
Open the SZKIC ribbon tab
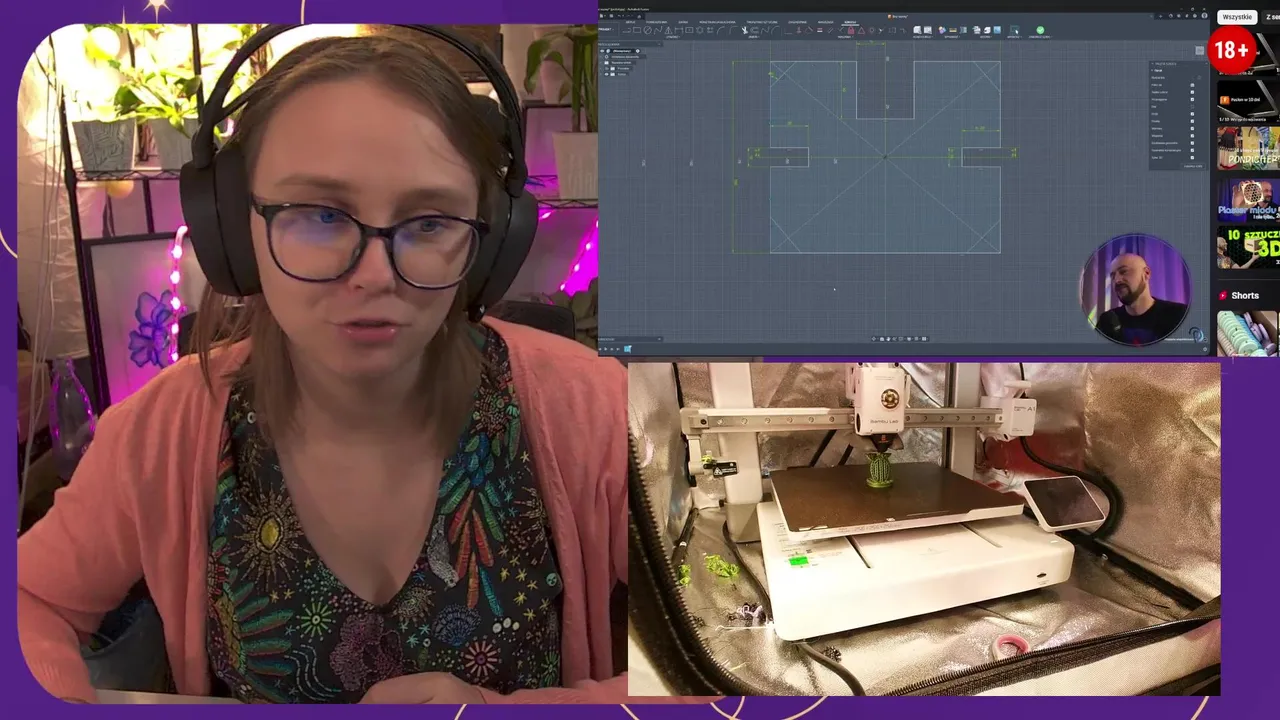850,22
